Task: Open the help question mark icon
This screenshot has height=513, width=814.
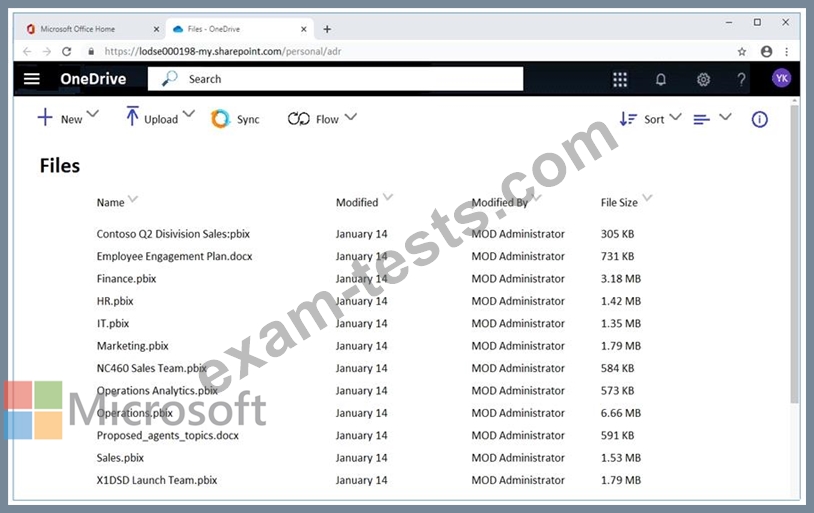Action: point(741,79)
